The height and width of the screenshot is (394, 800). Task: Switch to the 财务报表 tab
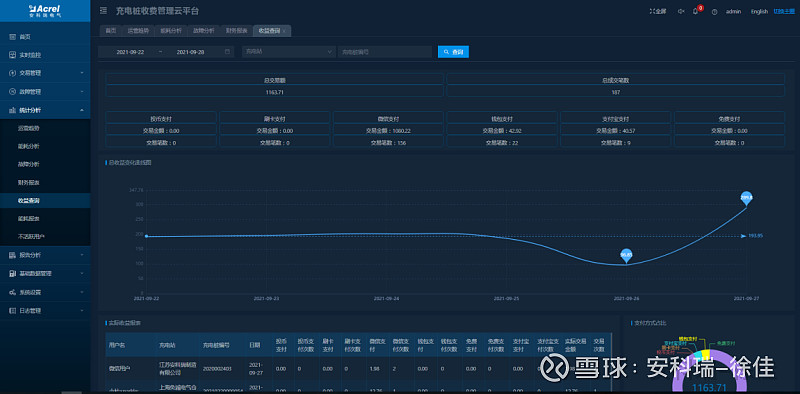pyautogui.click(x=237, y=31)
